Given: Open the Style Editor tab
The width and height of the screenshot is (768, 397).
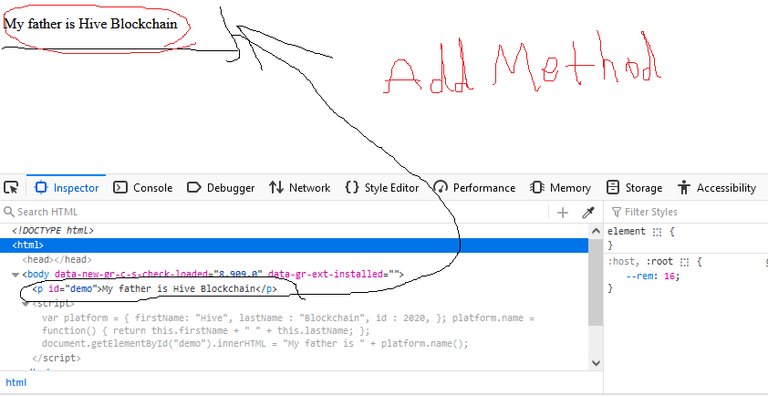Looking at the screenshot, I should [382, 187].
